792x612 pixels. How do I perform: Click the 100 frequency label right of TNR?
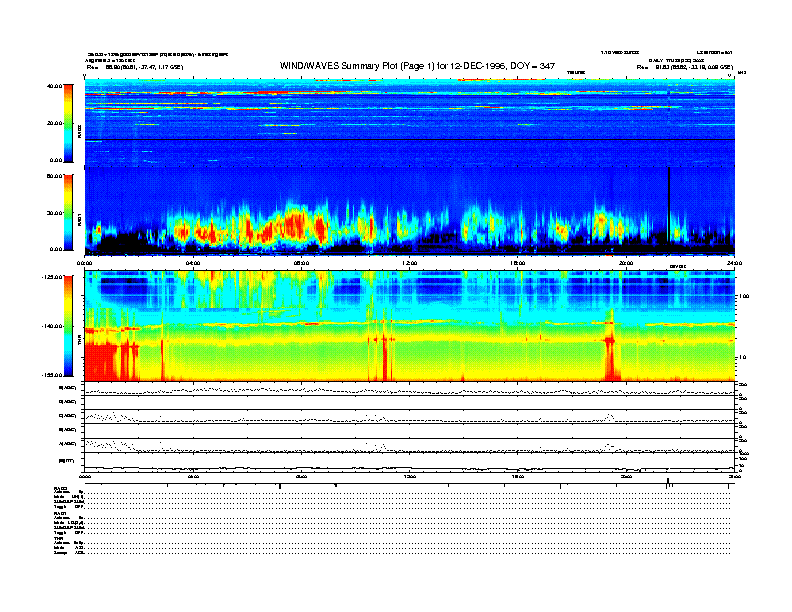[744, 296]
